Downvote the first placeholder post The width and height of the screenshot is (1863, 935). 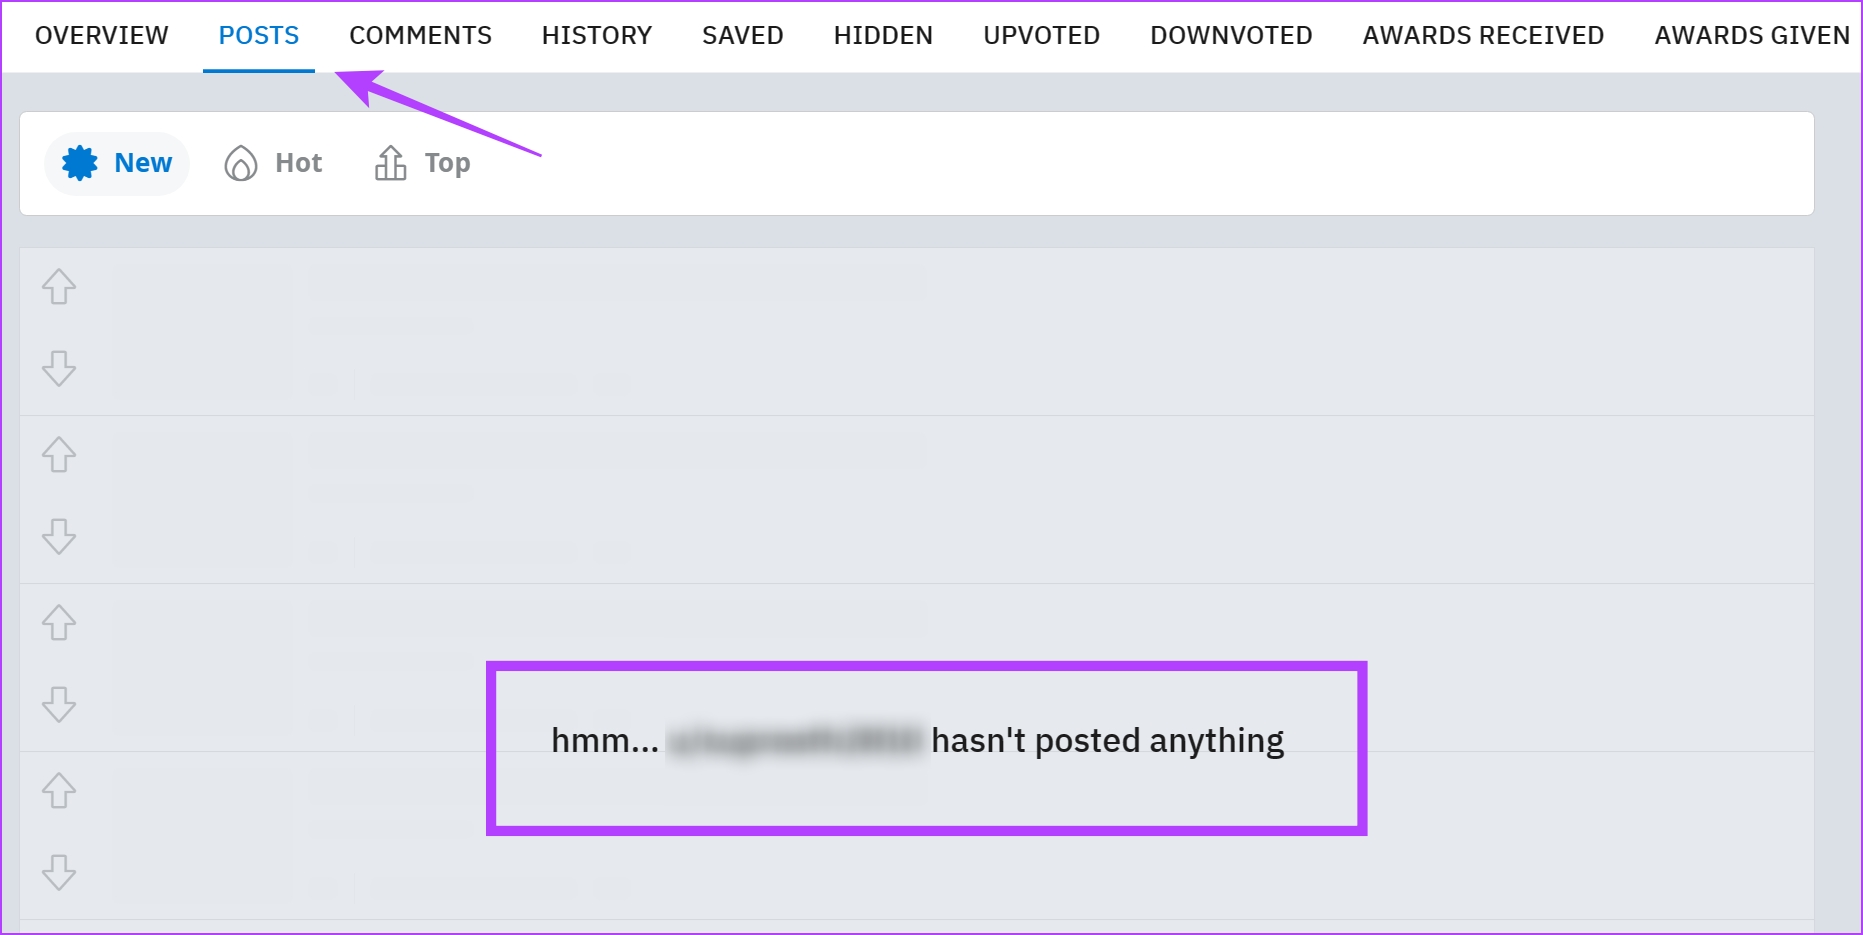click(x=59, y=368)
